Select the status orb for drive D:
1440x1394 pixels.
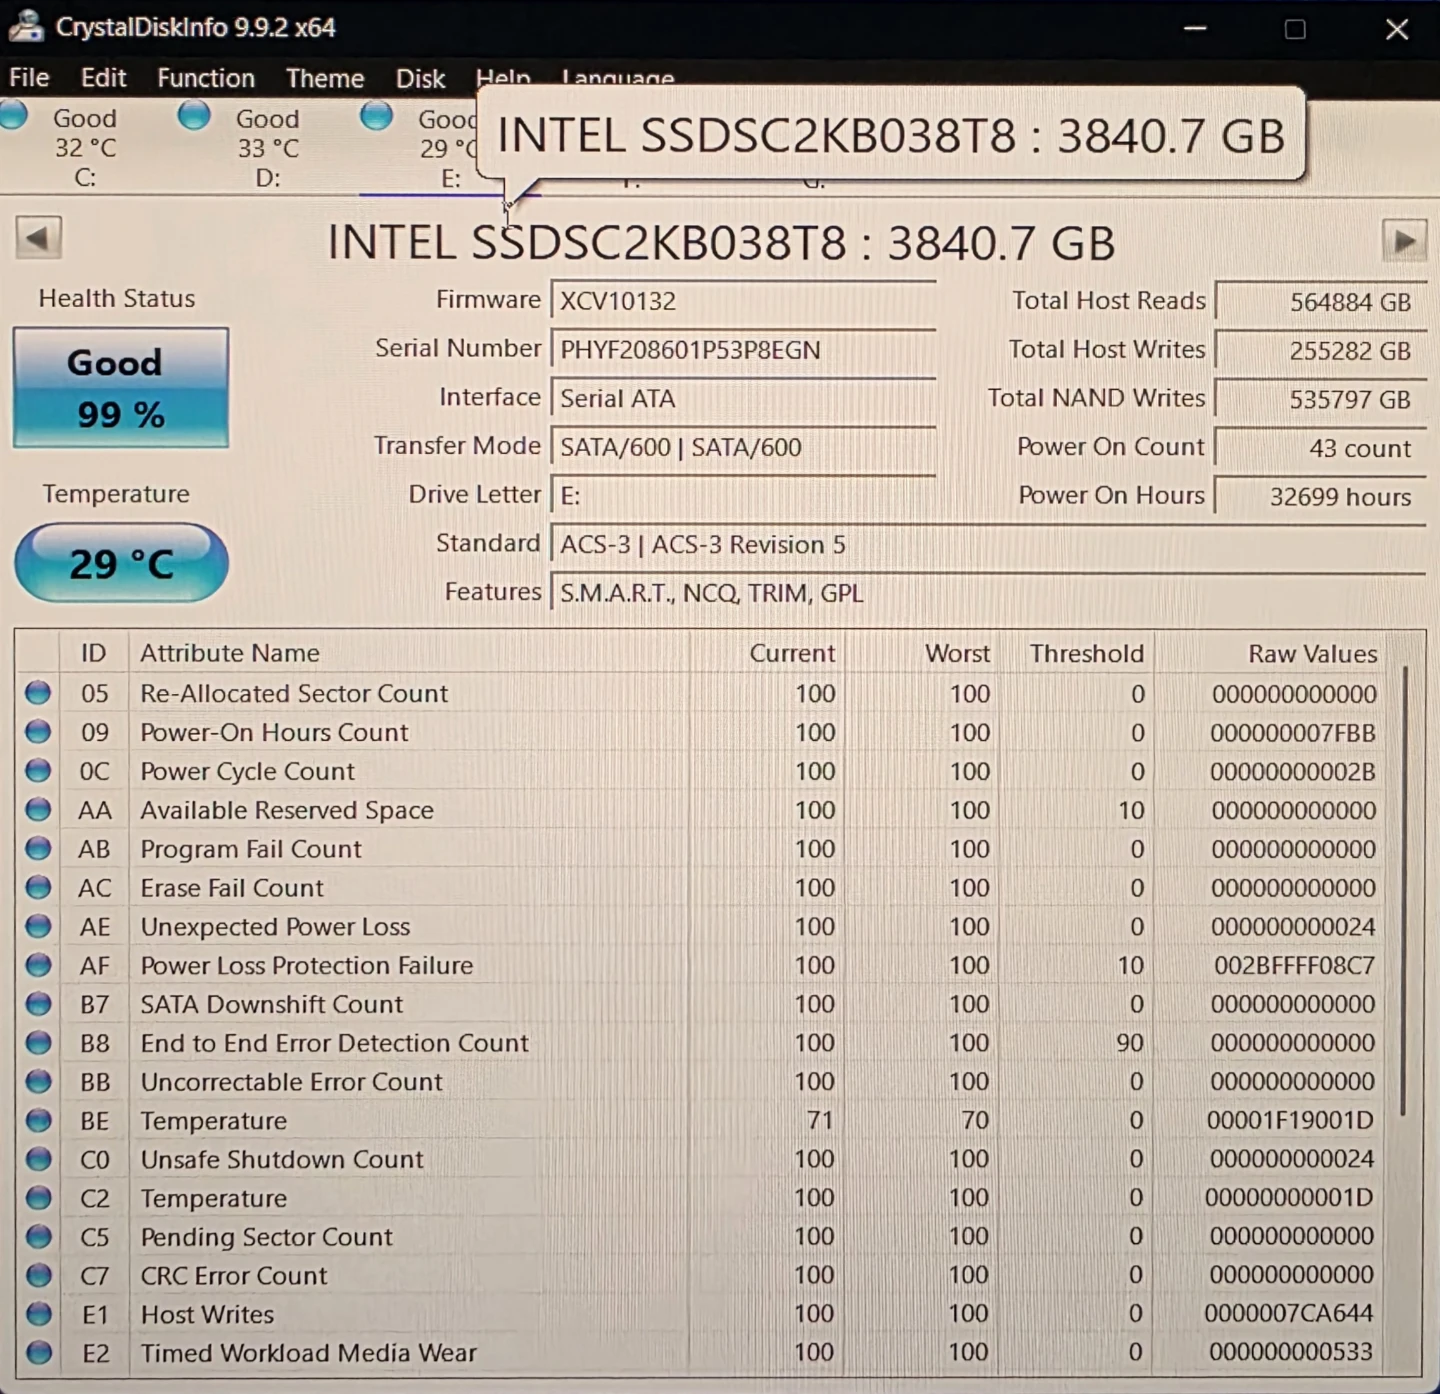194,115
